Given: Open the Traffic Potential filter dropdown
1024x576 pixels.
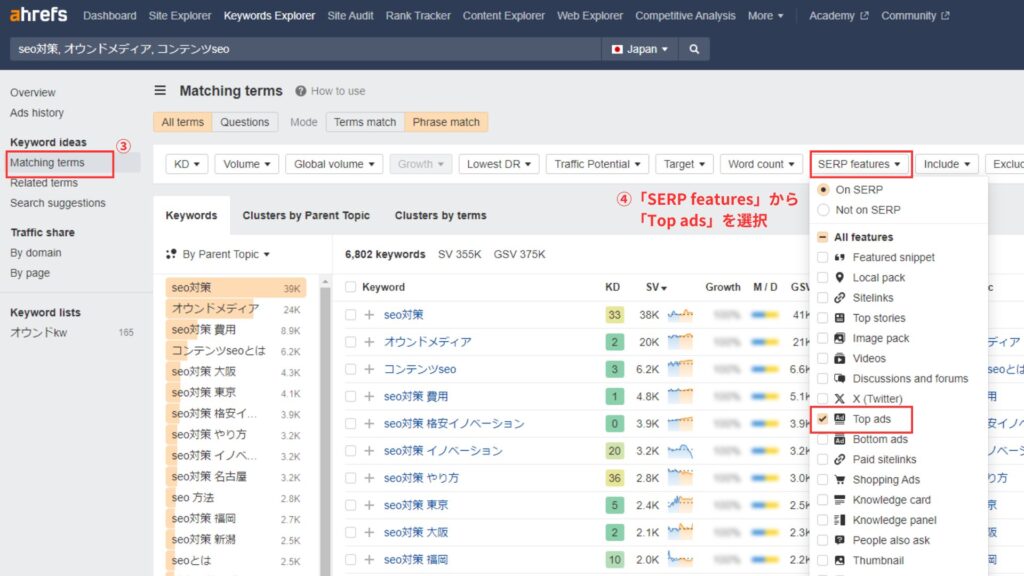Looking at the screenshot, I should pos(598,164).
